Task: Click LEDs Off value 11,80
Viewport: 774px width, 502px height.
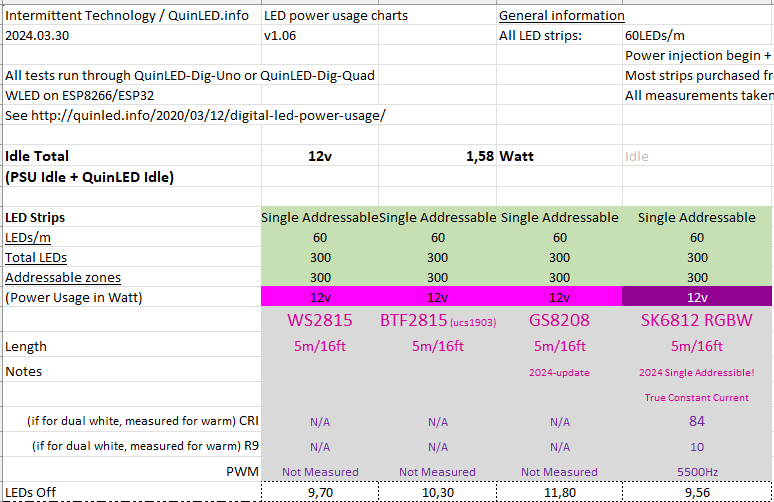Action: point(560,492)
